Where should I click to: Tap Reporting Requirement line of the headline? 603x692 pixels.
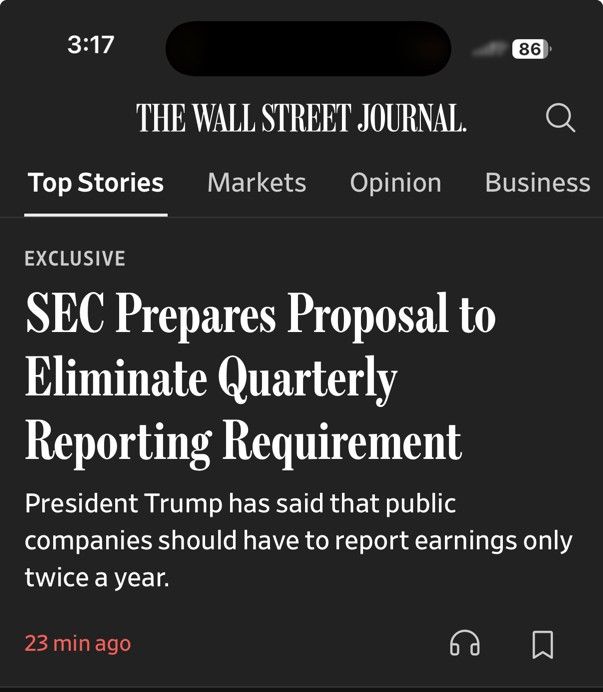pos(244,444)
